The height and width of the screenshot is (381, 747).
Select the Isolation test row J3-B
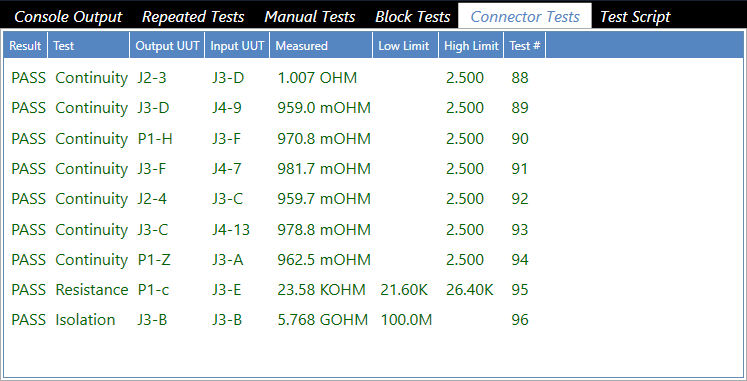click(373, 320)
